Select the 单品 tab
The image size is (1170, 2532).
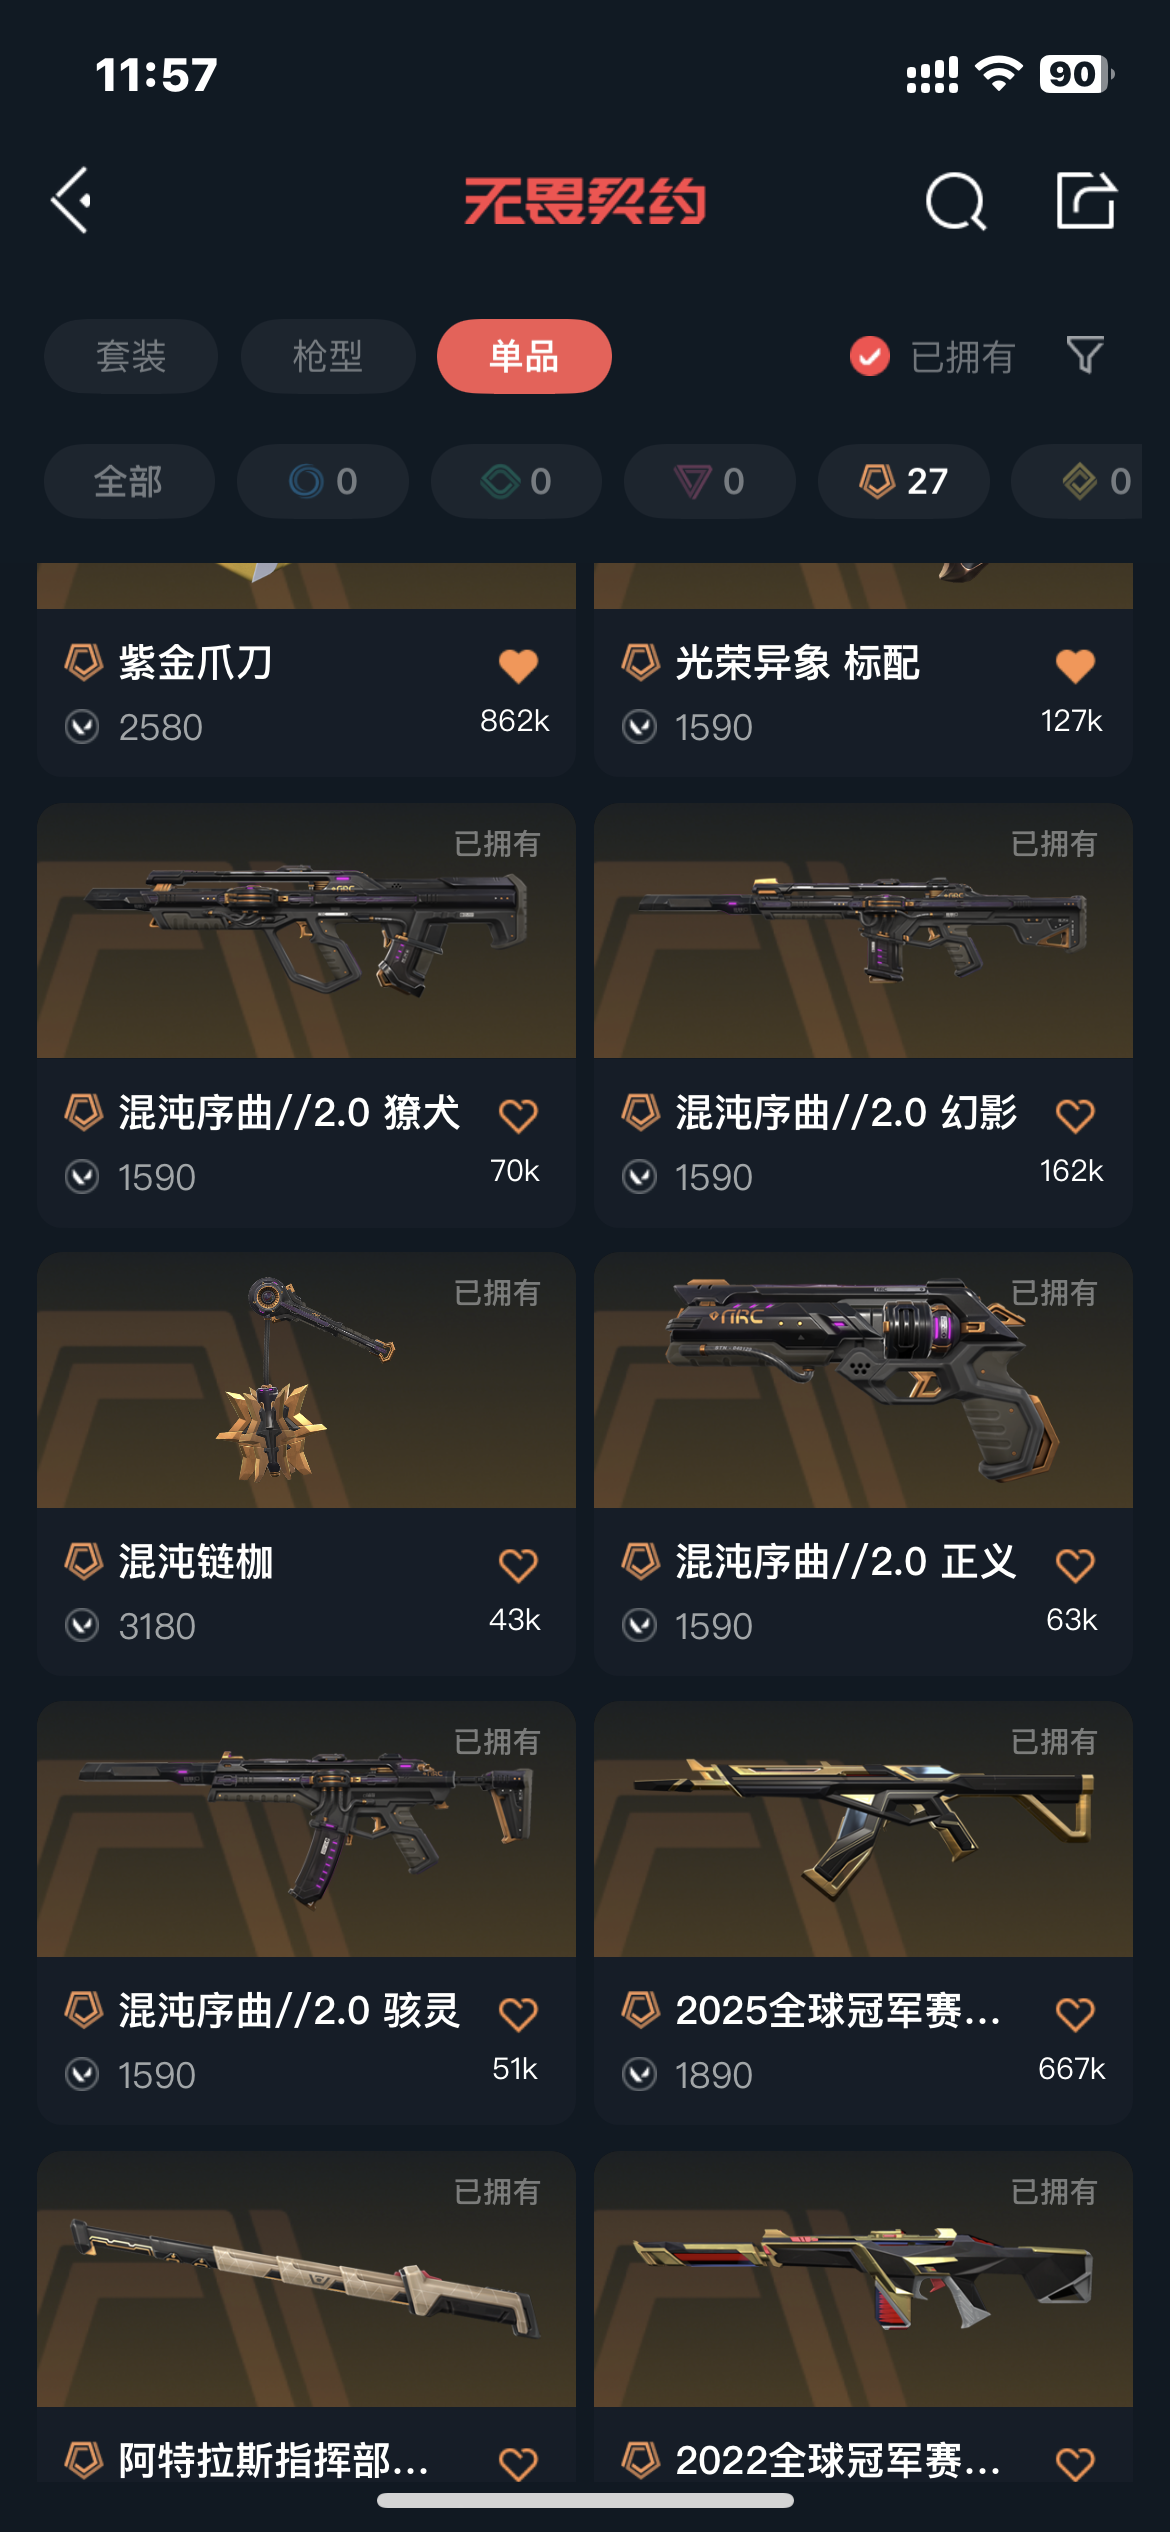[524, 356]
